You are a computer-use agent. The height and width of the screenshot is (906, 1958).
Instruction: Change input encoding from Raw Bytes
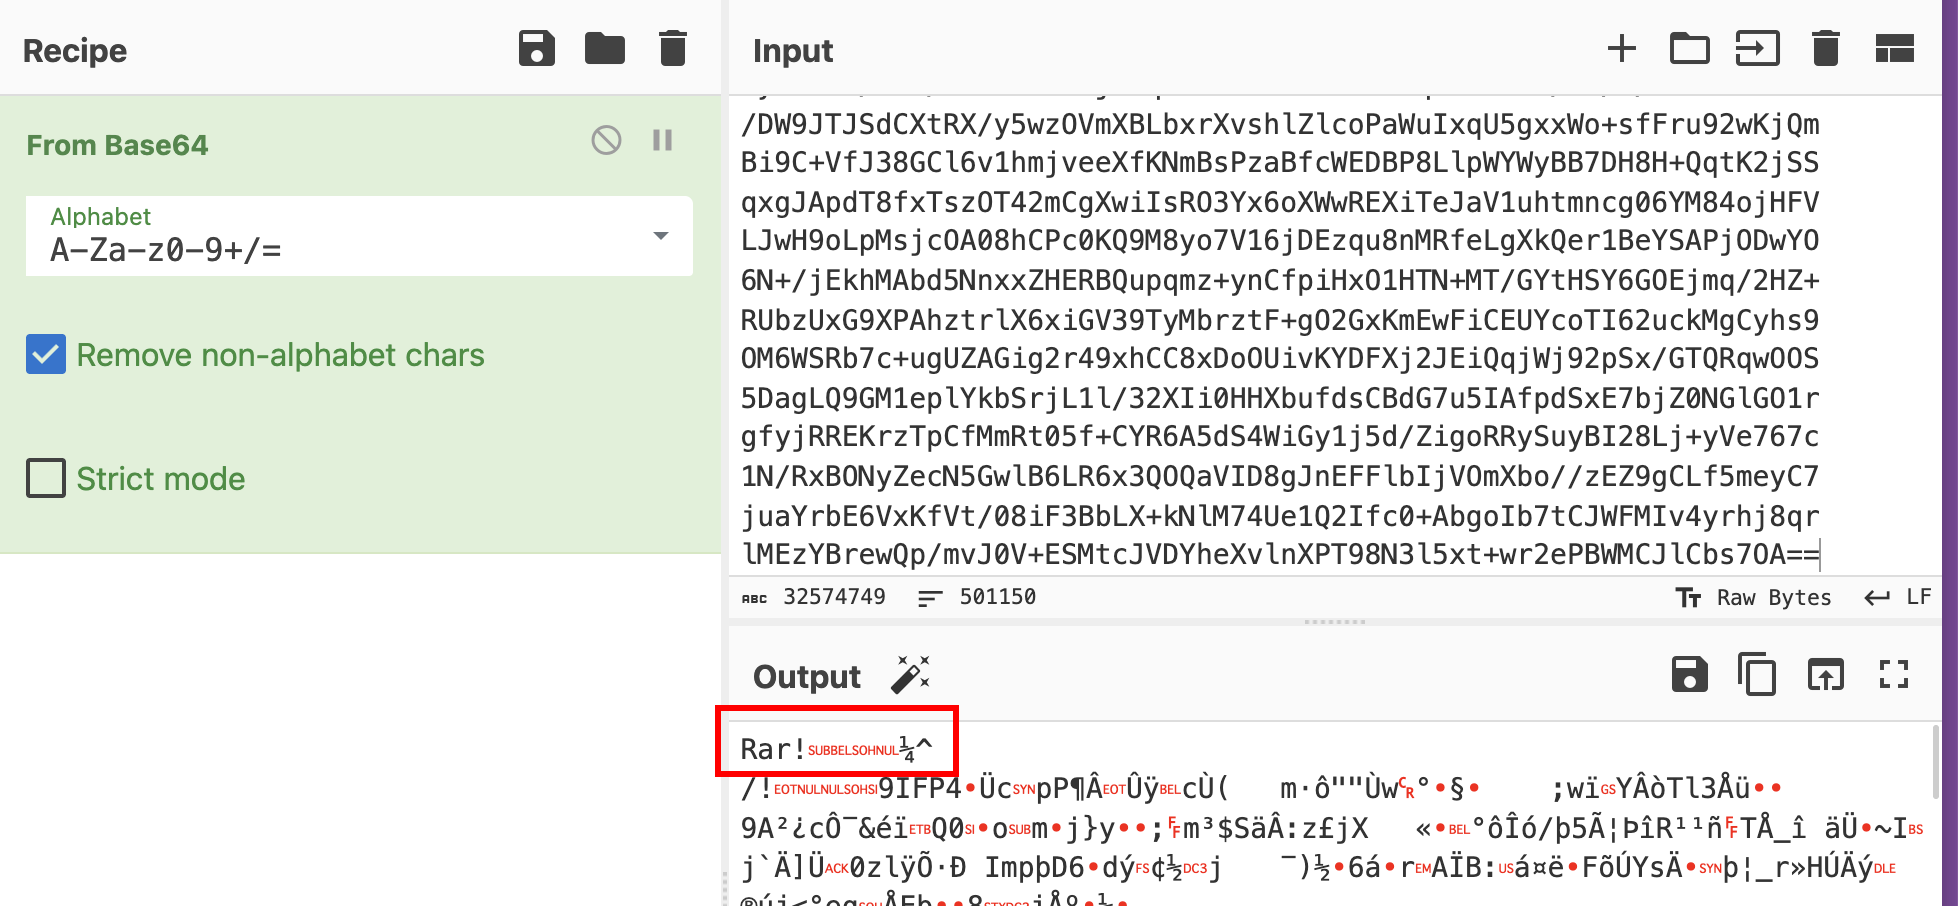[x=1754, y=597]
